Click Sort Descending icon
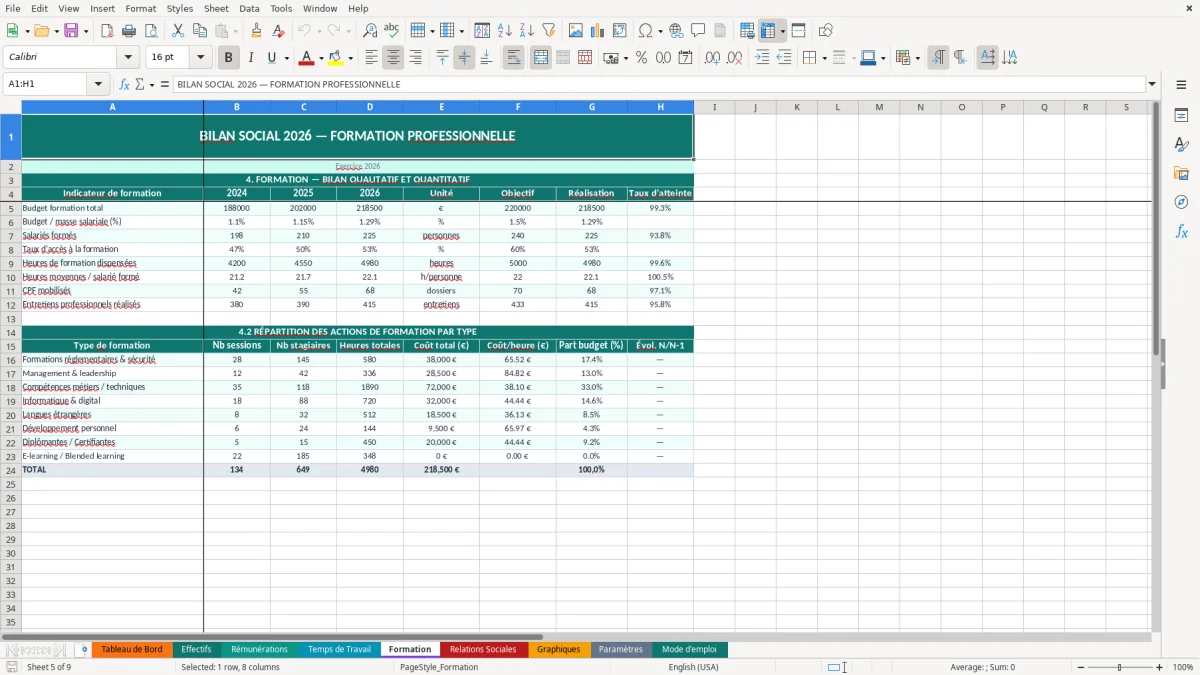The height and width of the screenshot is (675, 1200). [526, 31]
